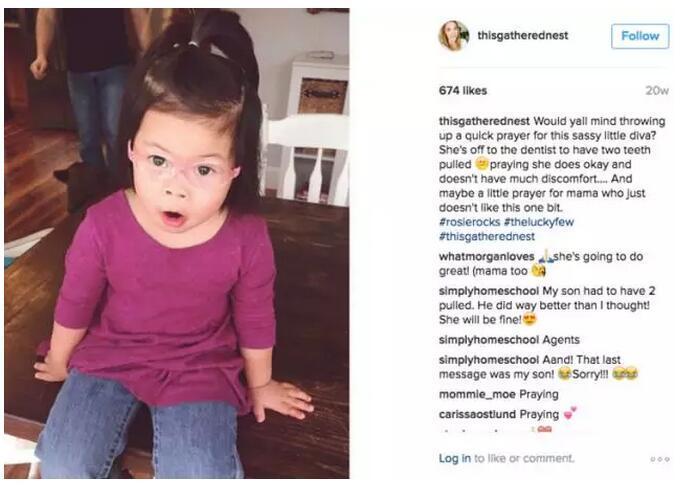Open thisgatherednest username in the header
The image size is (684, 493).
523,35
